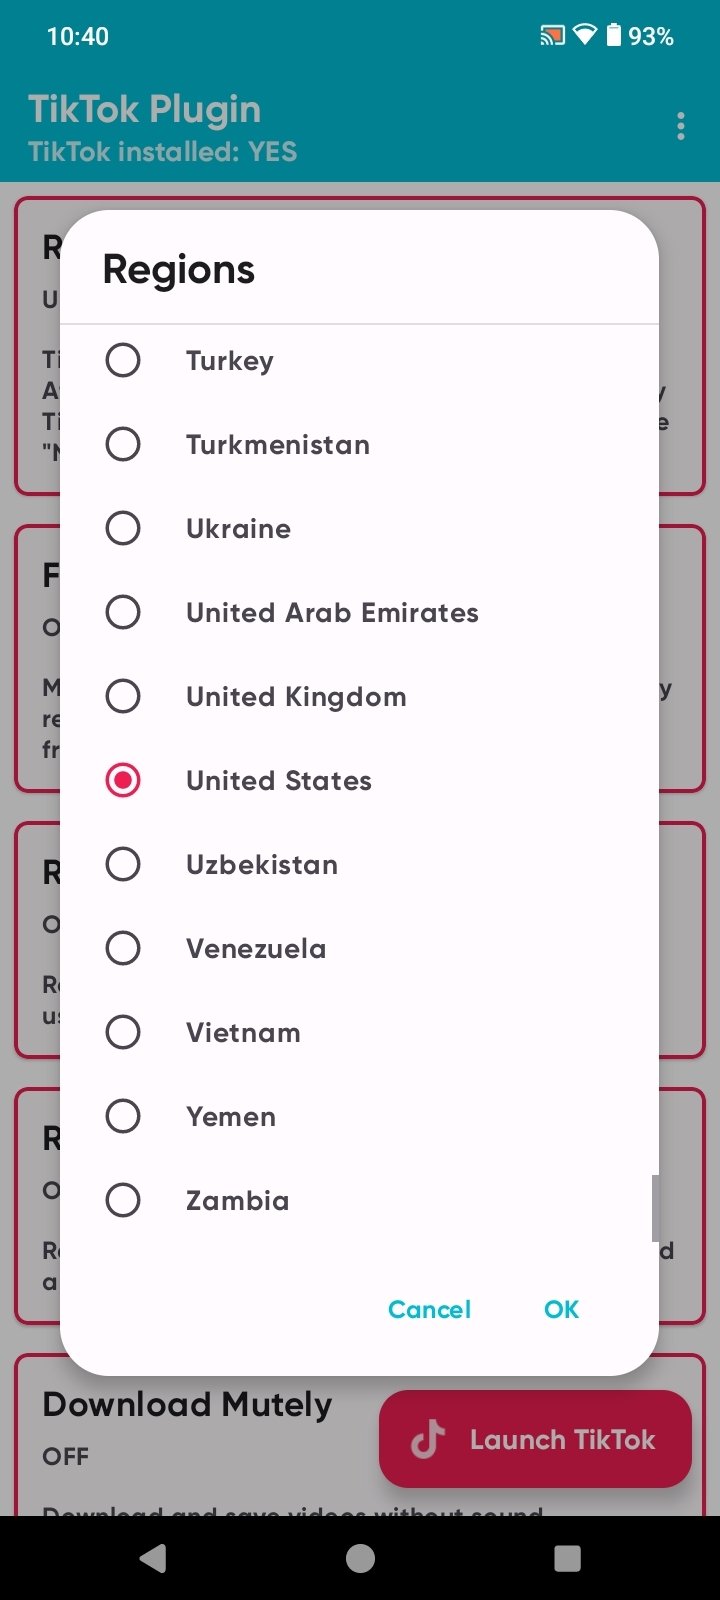Tap the battery icon in status bar
The image size is (720, 1600).
[x=613, y=36]
